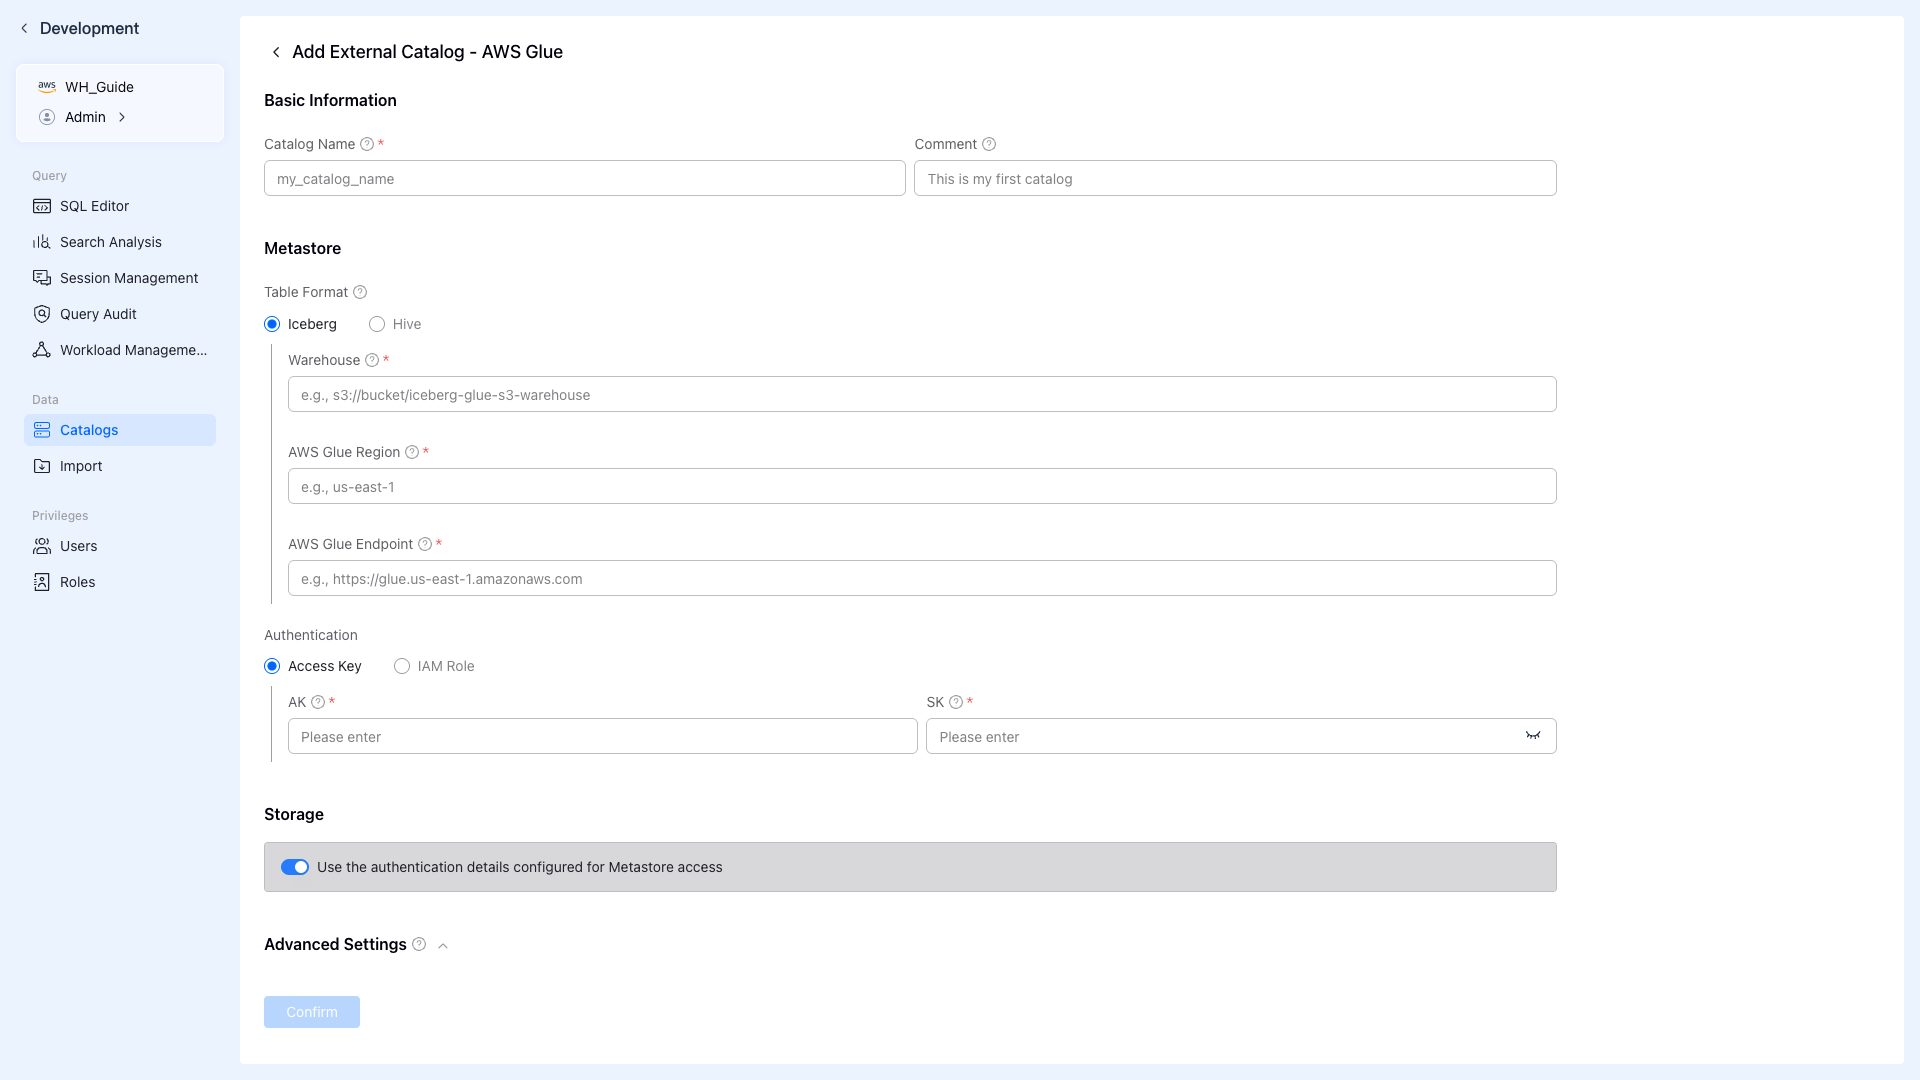Viewport: 1920px width, 1080px height.
Task: Disable authentication details for Metastore storage access
Action: coord(295,867)
